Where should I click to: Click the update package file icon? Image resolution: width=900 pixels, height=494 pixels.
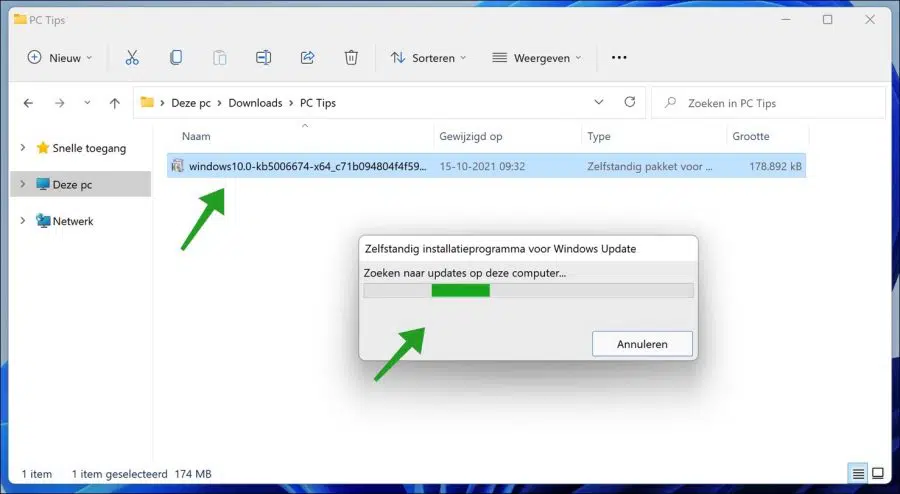point(177,166)
